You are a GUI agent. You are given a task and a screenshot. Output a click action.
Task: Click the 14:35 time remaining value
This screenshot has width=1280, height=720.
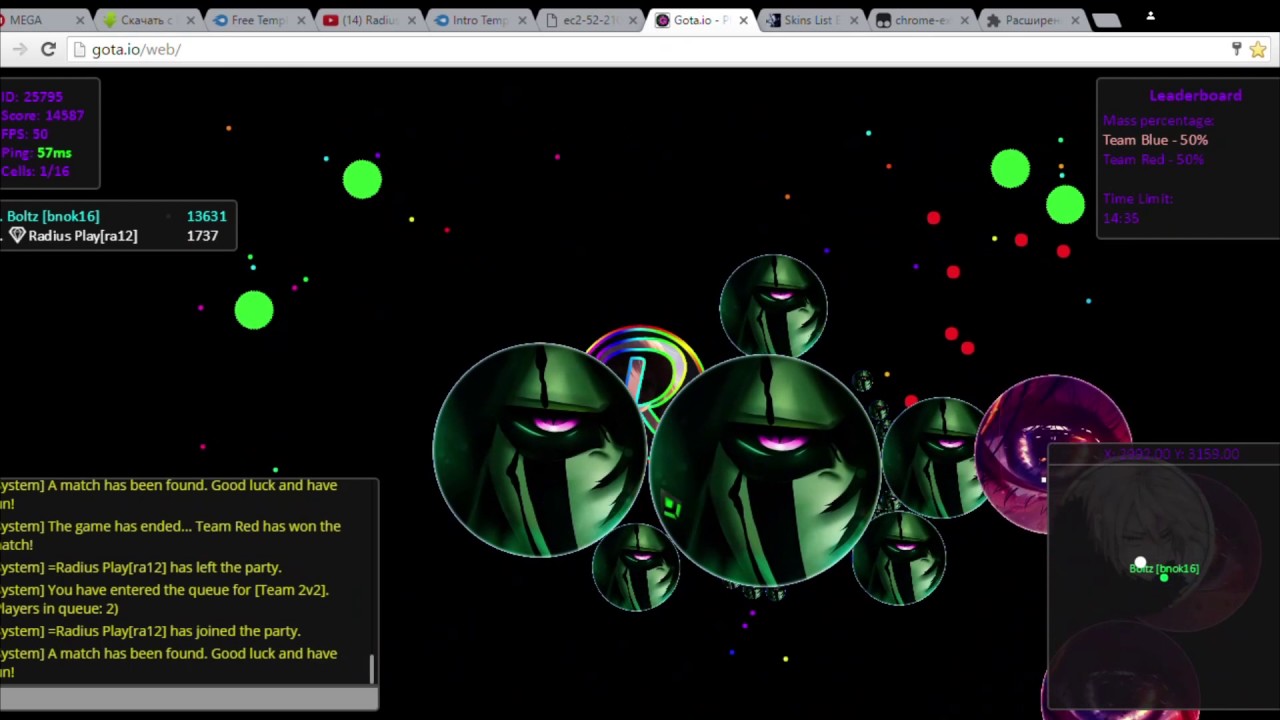[1121, 218]
